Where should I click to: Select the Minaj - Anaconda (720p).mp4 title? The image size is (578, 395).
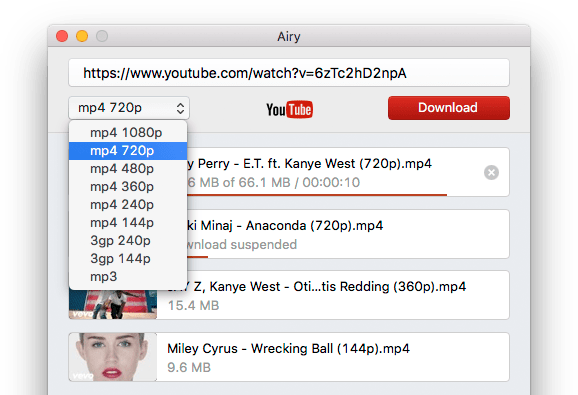point(285,226)
